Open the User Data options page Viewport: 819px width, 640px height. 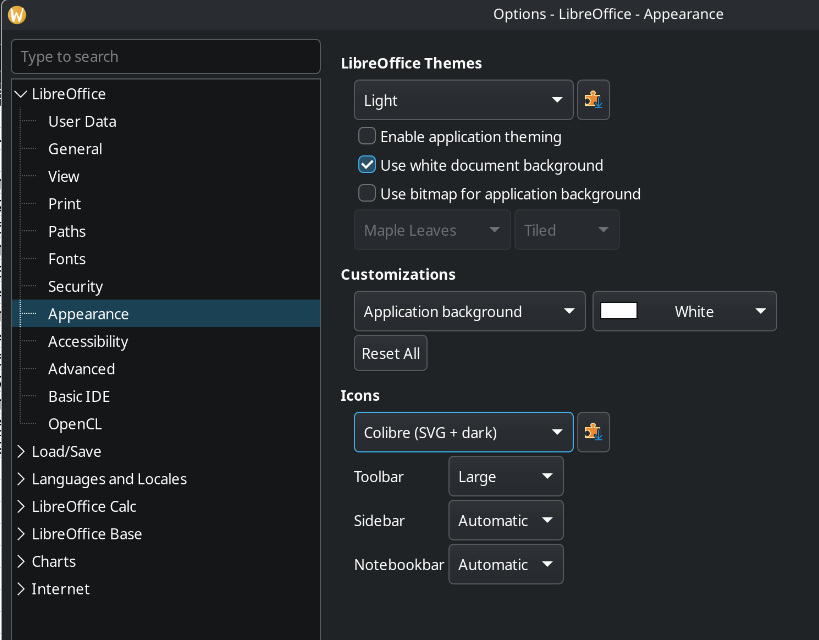point(82,121)
